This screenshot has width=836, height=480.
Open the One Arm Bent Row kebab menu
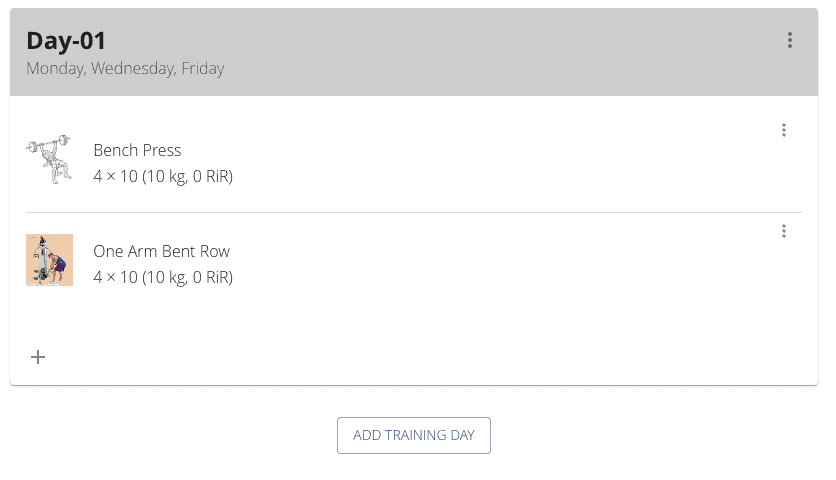784,231
